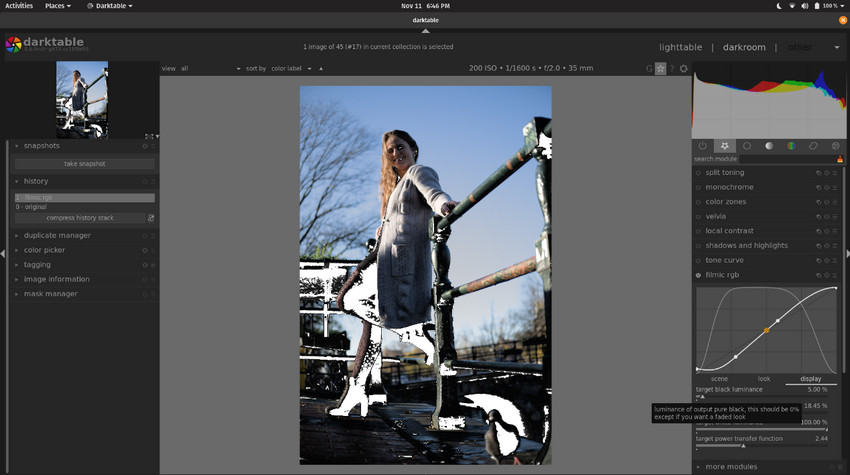Reset the monochrome module parameters
850x475 pixels.
827,188
